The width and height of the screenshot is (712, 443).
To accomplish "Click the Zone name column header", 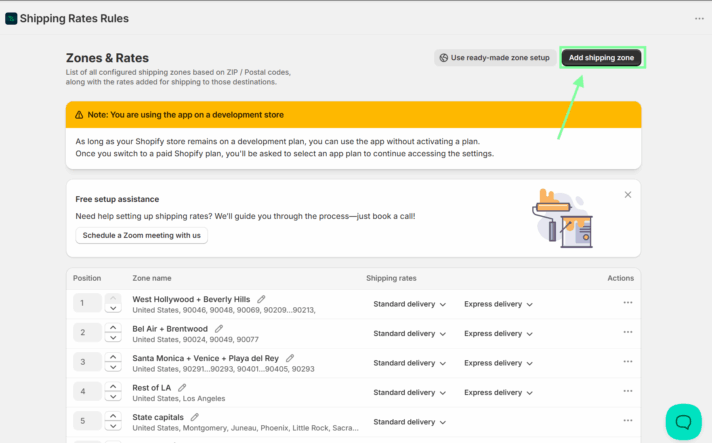I will (152, 278).
